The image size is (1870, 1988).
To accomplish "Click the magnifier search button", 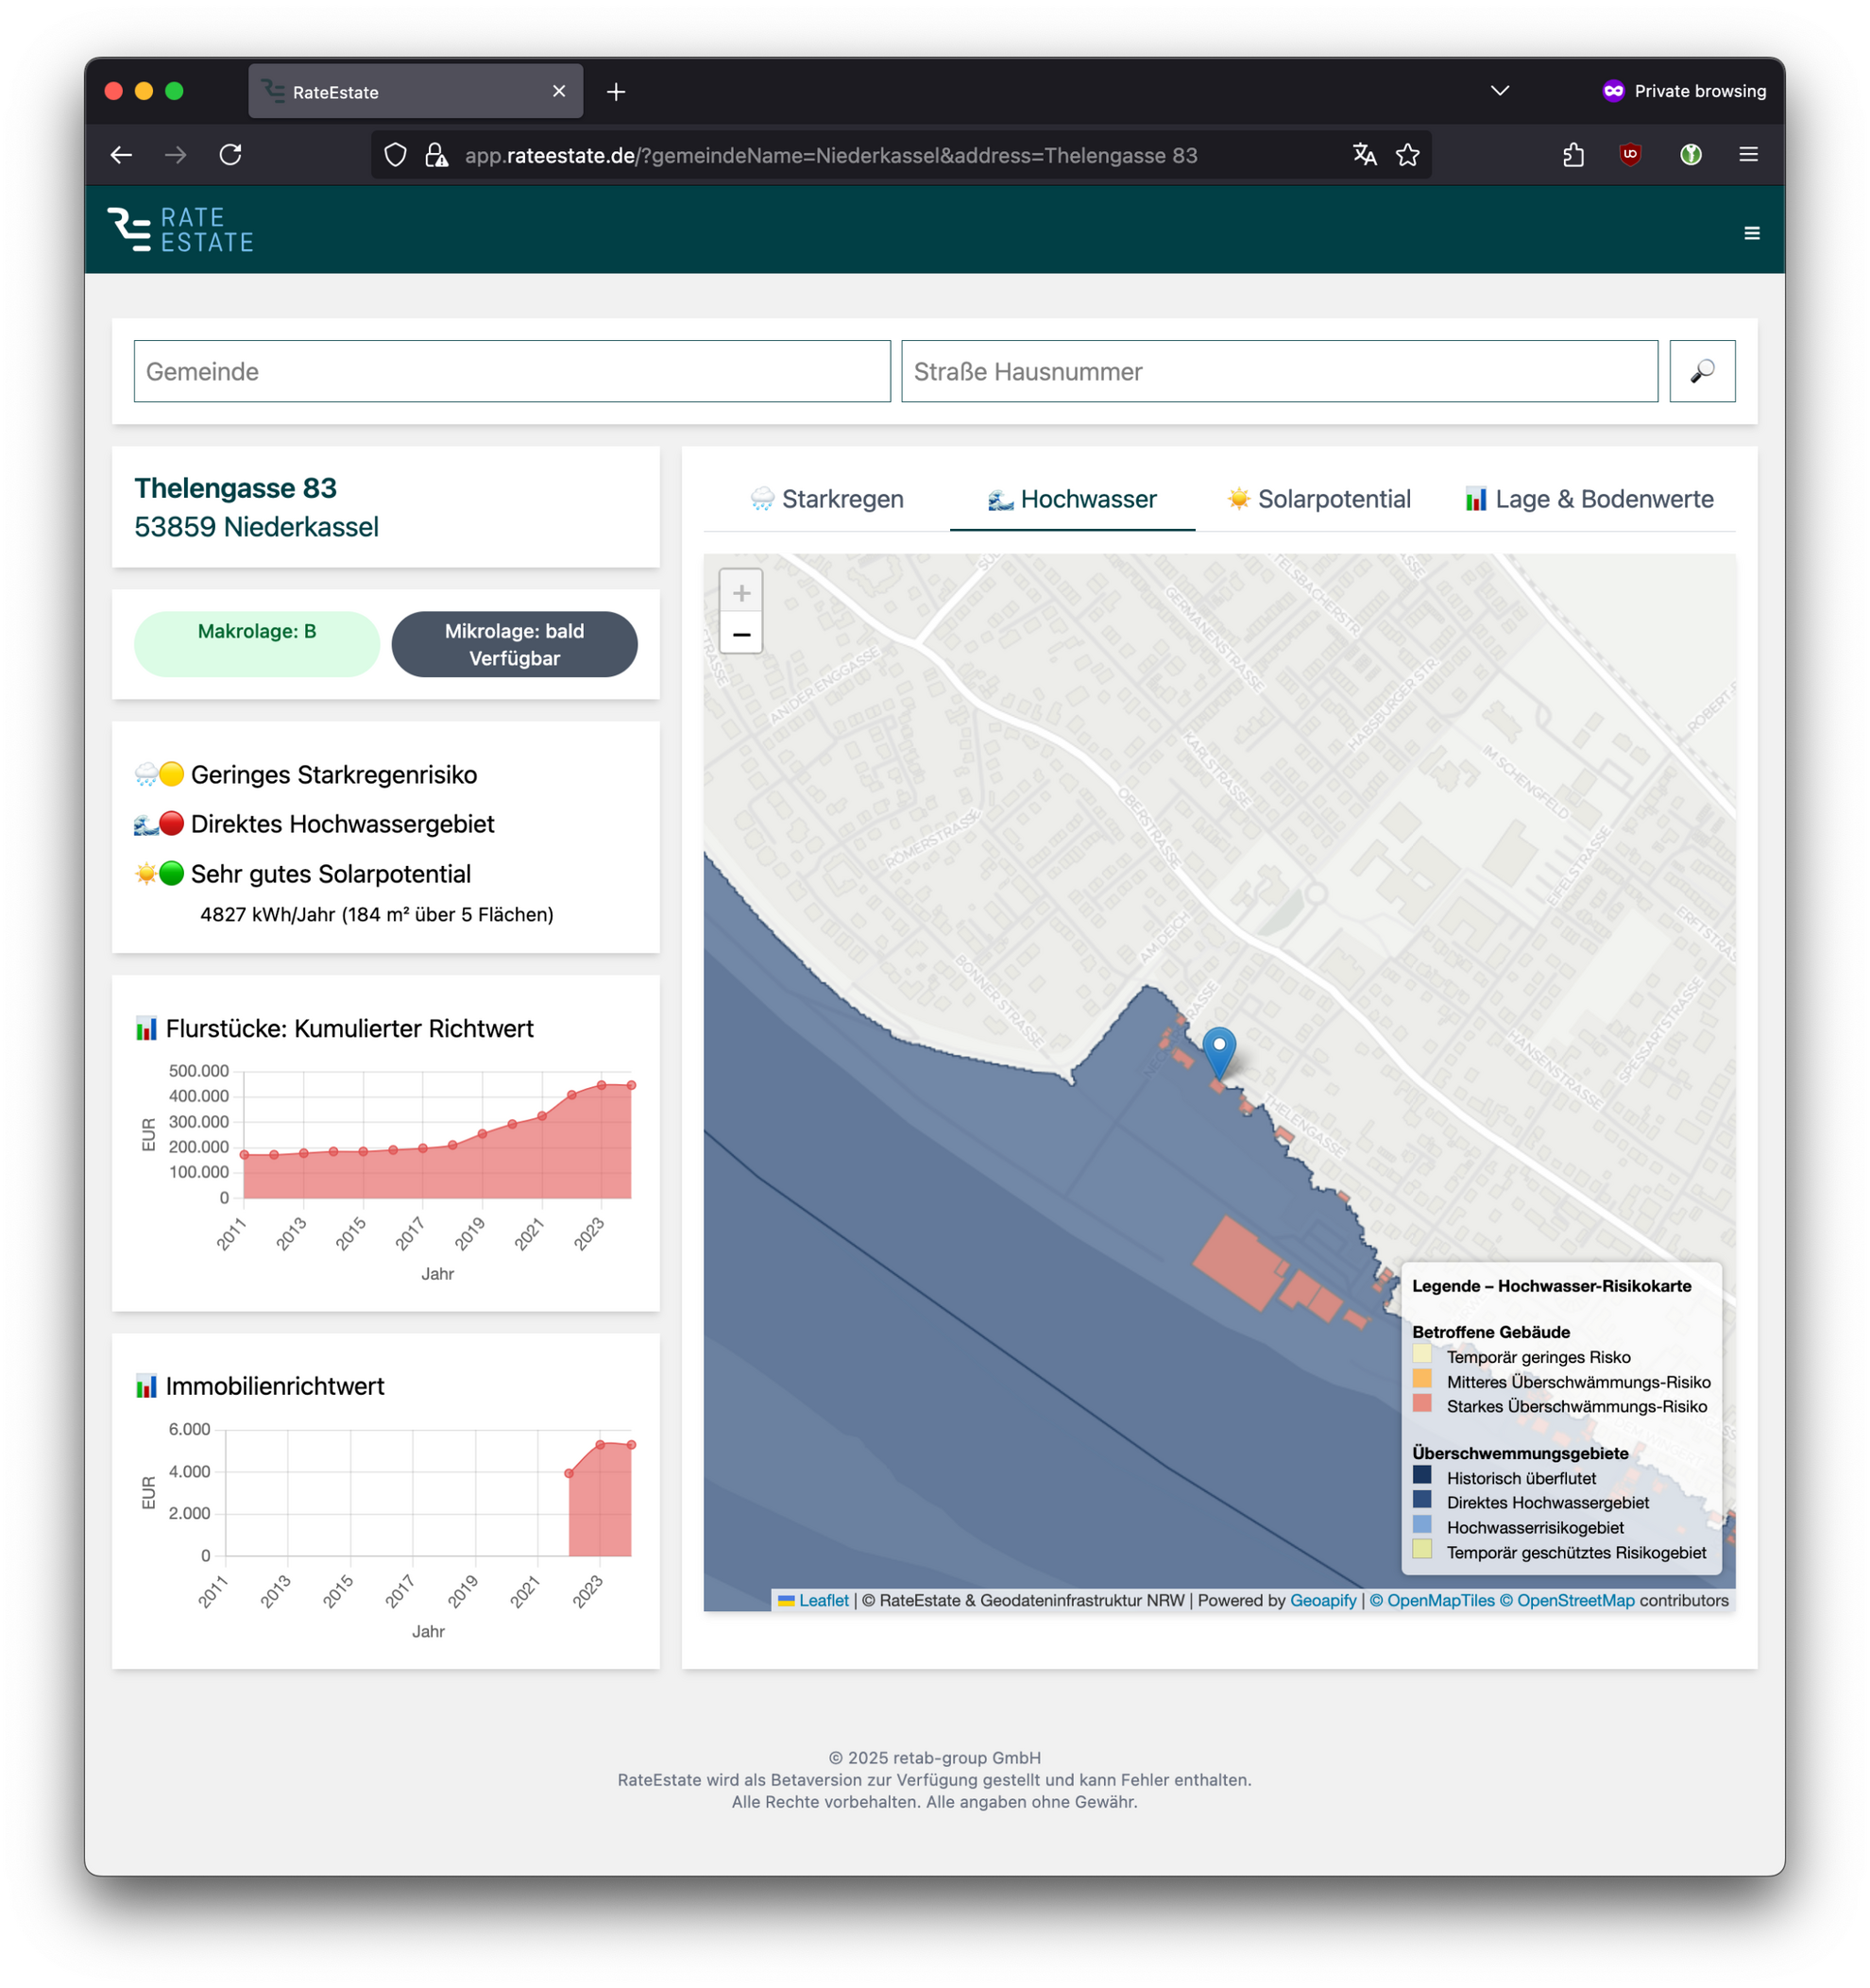I will pos(1701,371).
